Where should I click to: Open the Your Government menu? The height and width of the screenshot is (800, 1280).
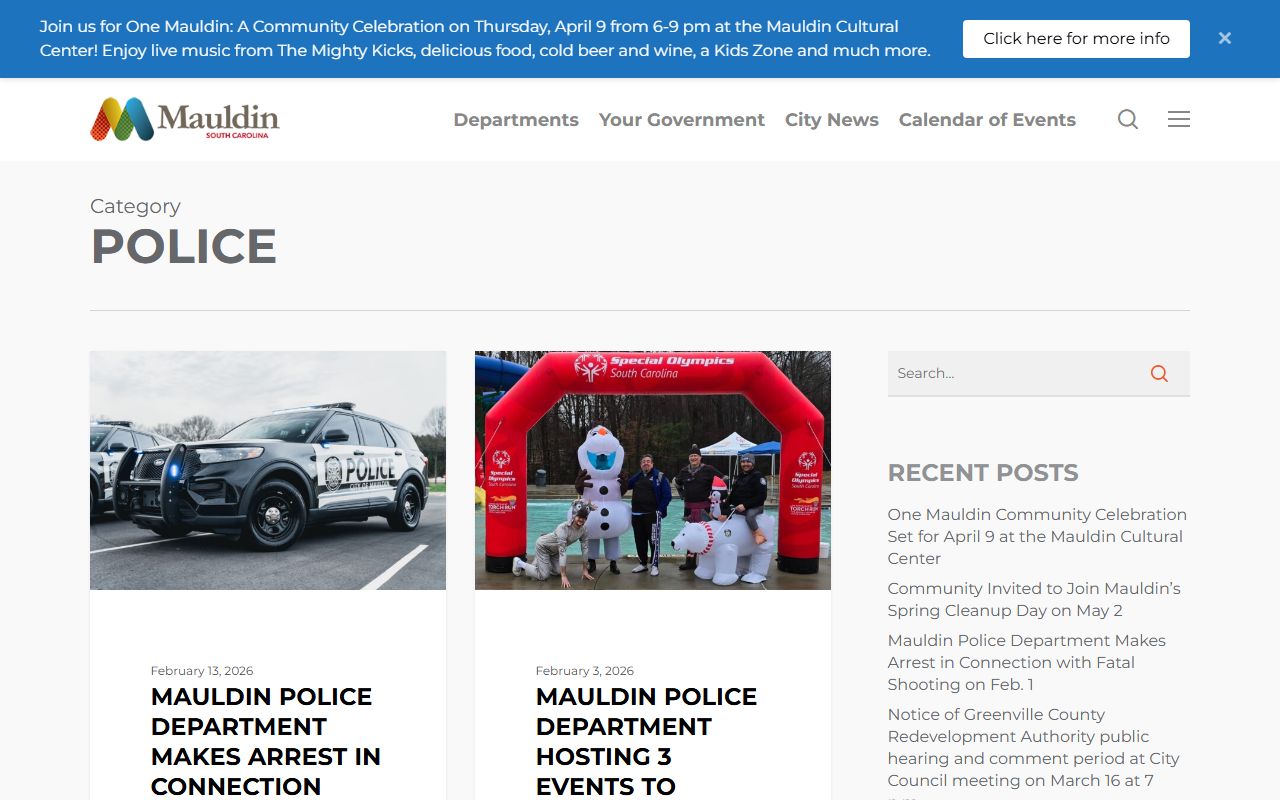682,120
